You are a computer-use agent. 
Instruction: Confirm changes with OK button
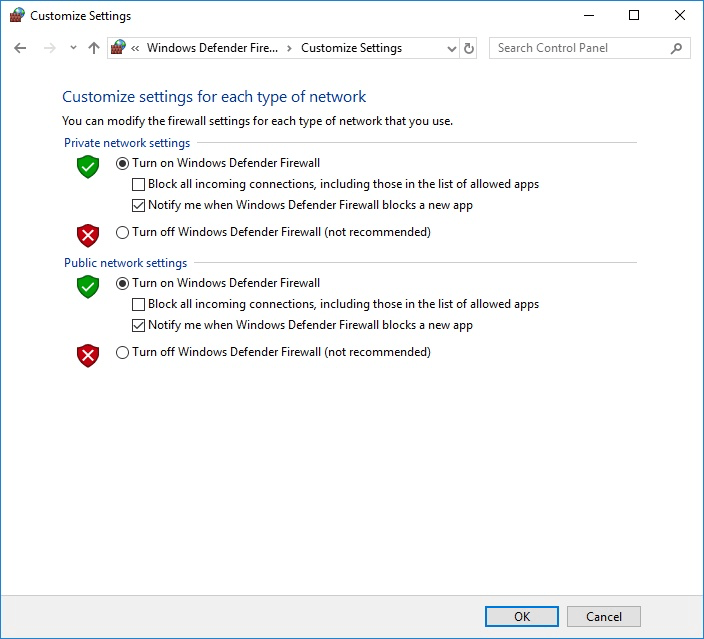tap(522, 617)
